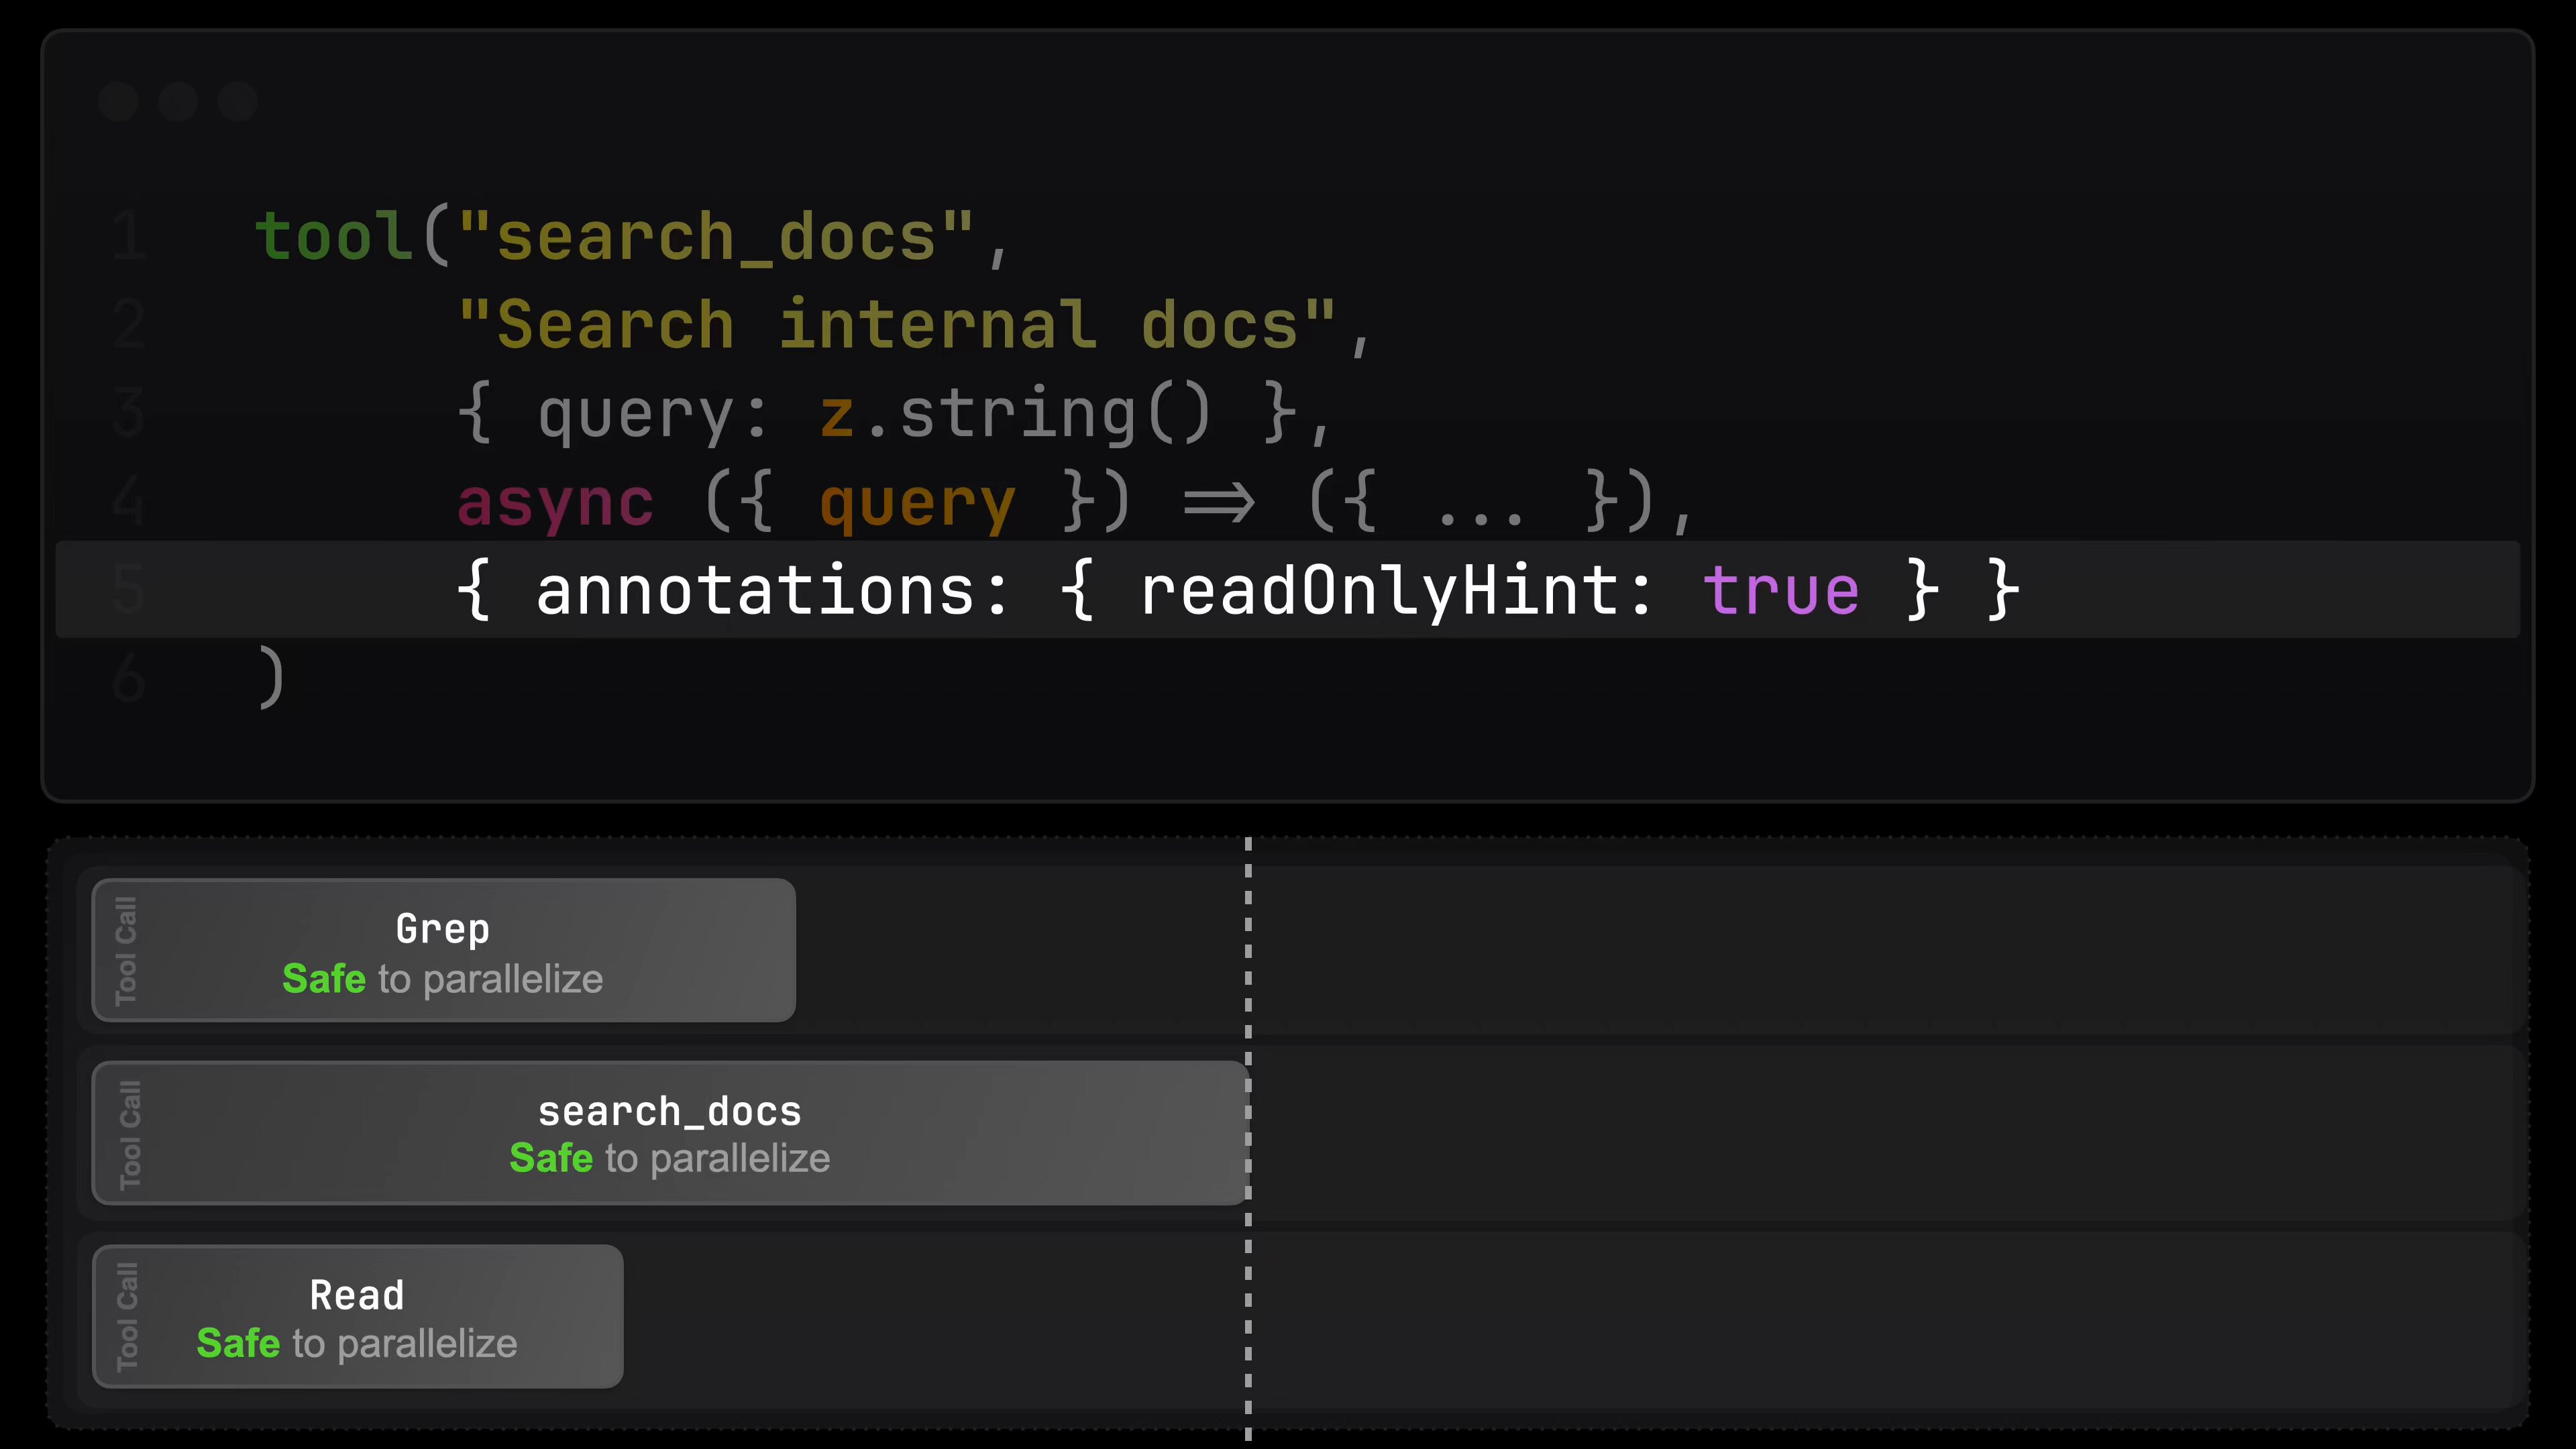
Task: Click the "async" keyword on line 4
Action: [556, 502]
